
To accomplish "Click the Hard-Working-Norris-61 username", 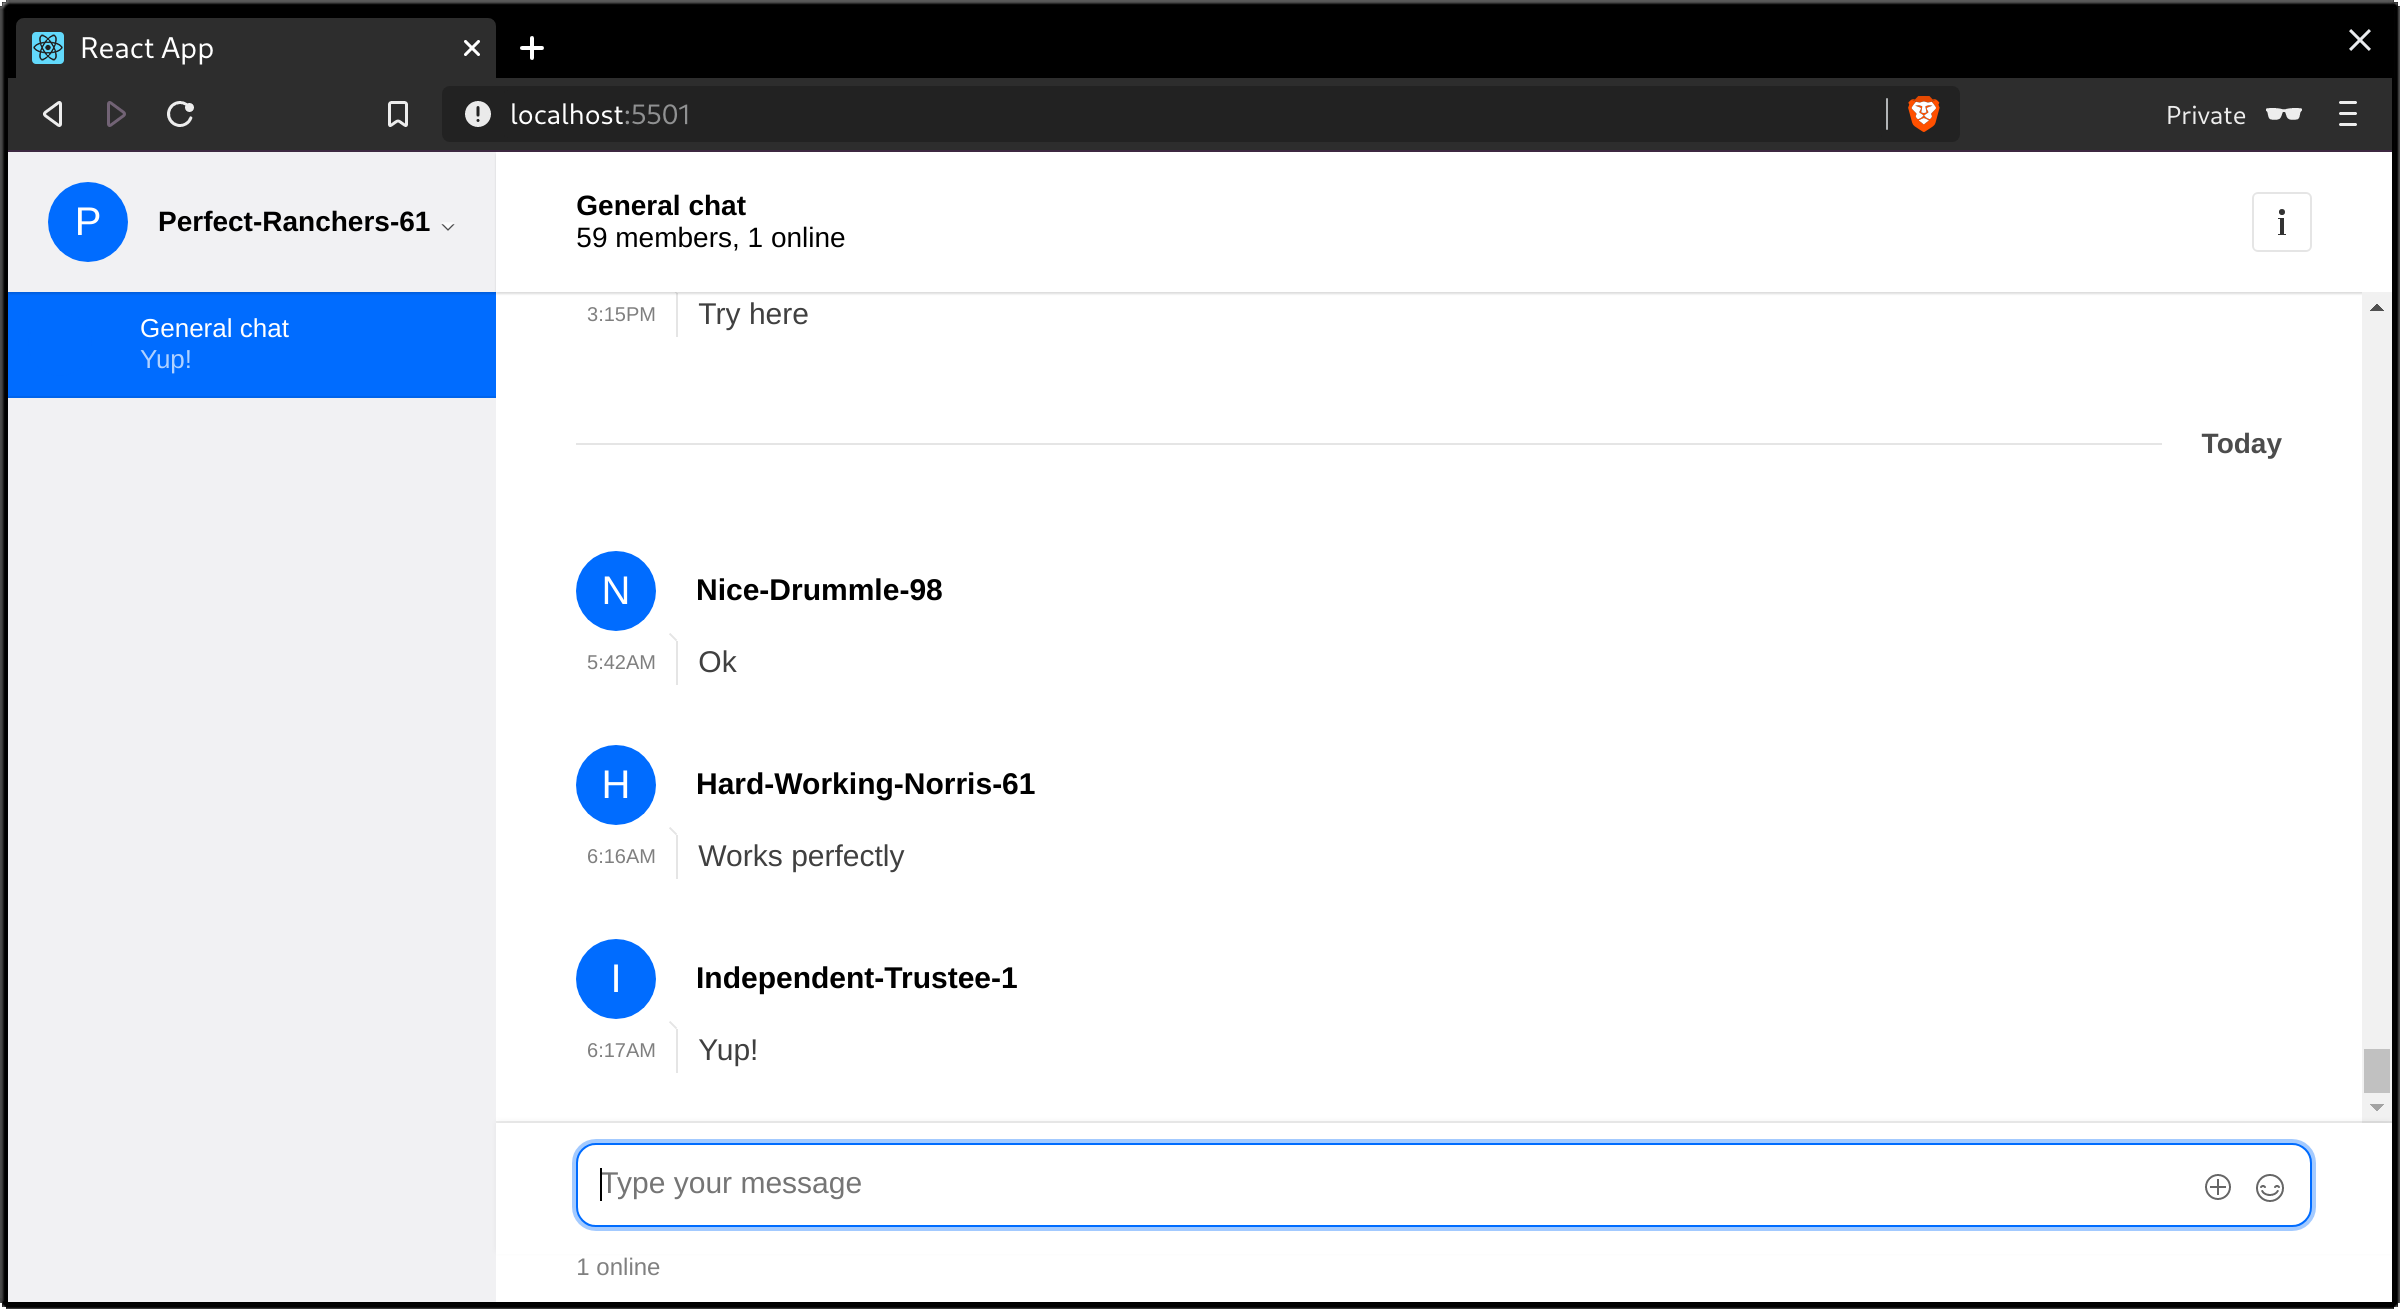I will (x=865, y=784).
